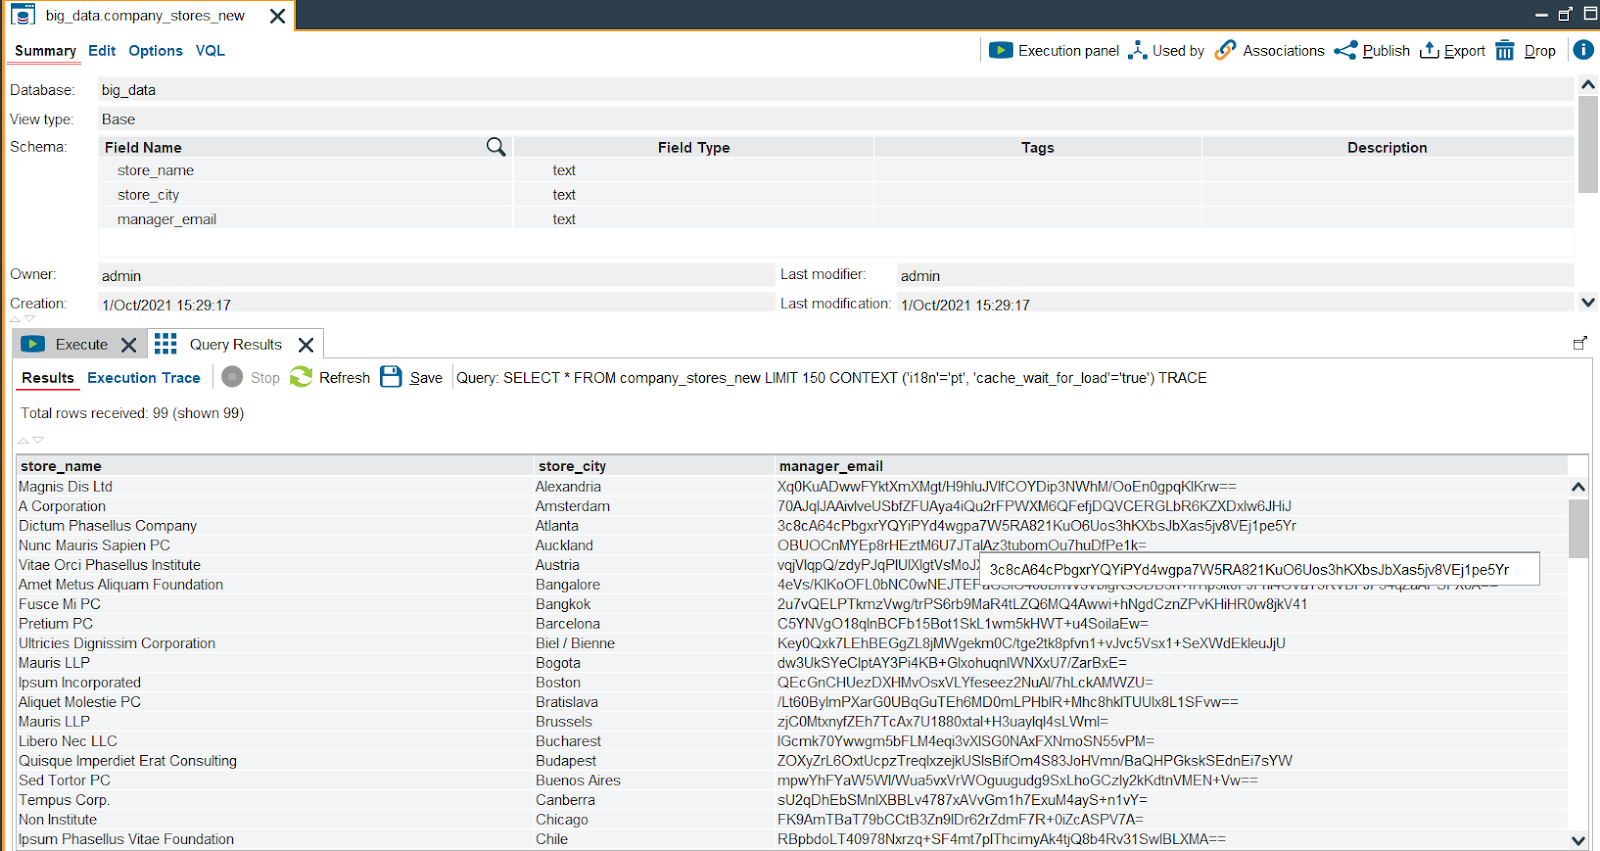The width and height of the screenshot is (1600, 851).
Task: Click the view database icon in title tab
Action: coord(23,16)
